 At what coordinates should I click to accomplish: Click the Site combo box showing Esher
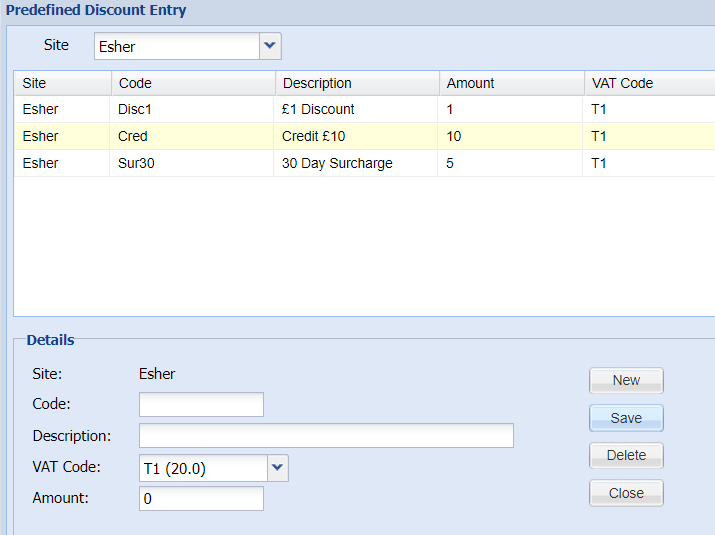tap(177, 46)
